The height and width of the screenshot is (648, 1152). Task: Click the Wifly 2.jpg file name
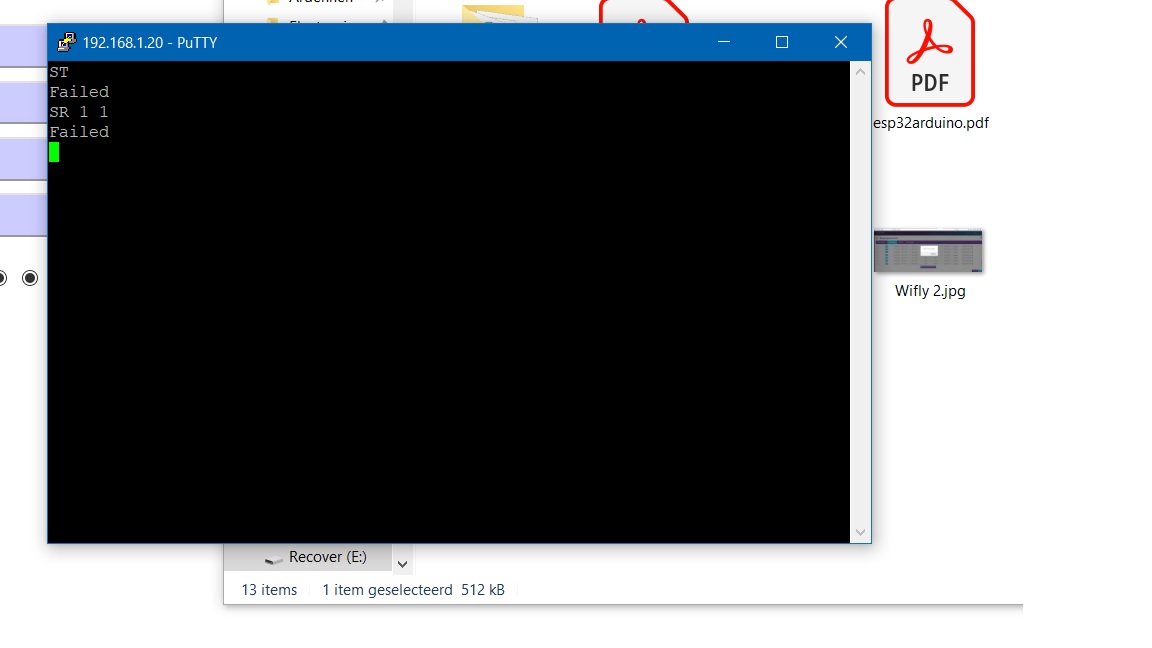930,291
